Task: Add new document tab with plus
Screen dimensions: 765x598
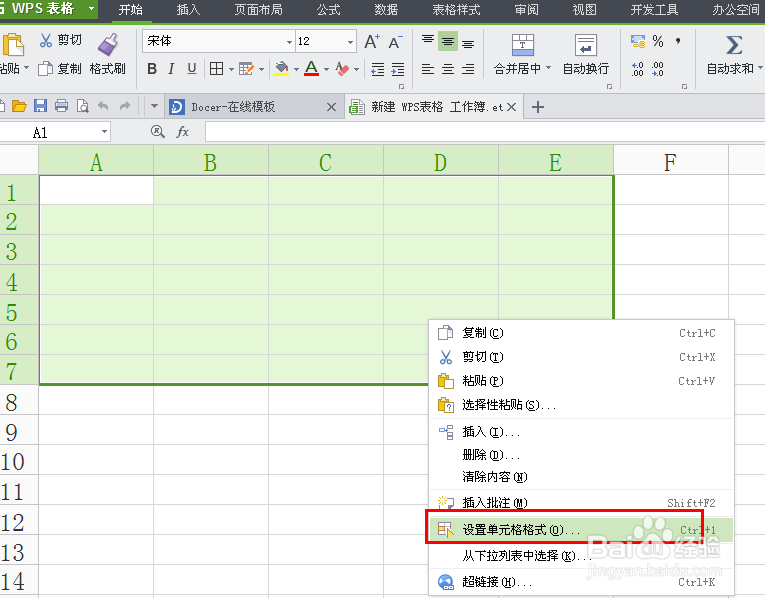Action: click(x=538, y=107)
